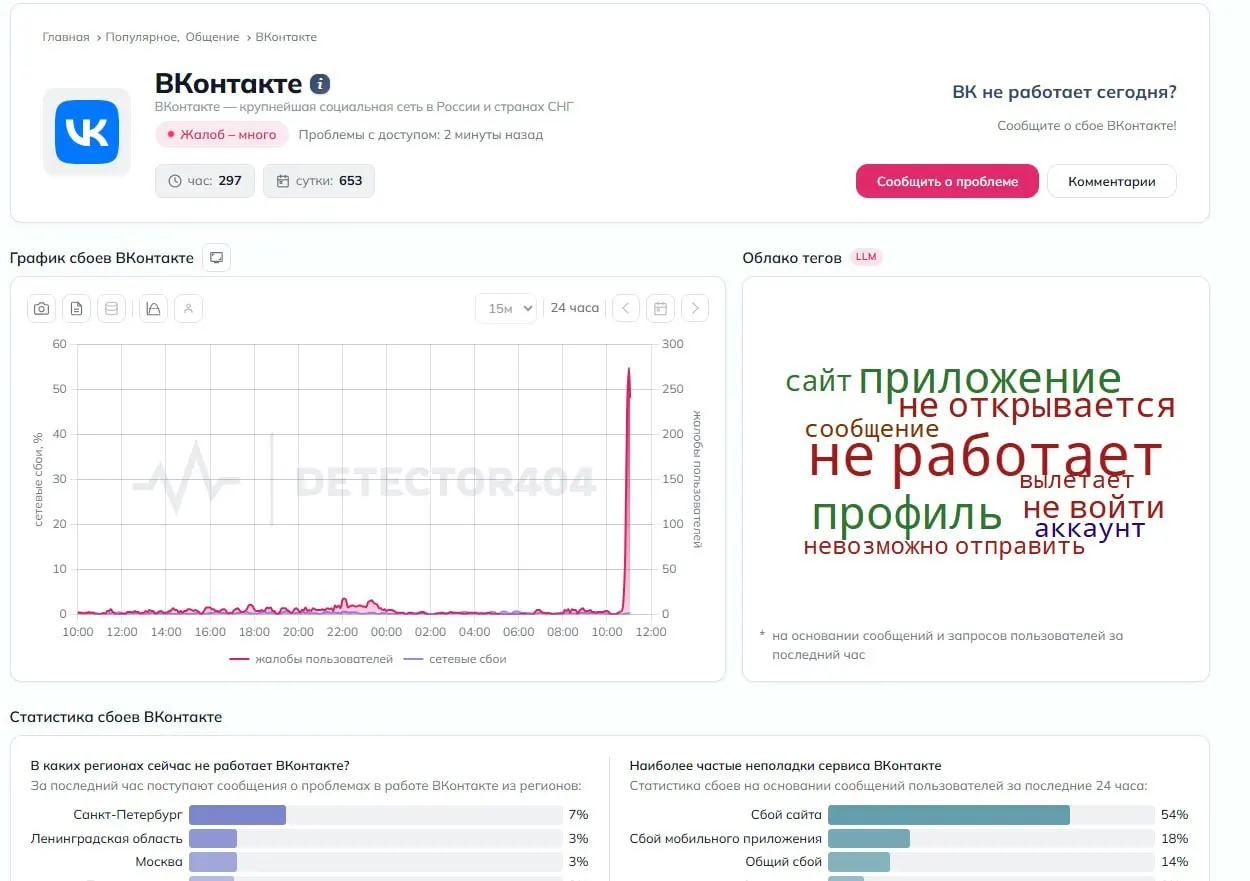Open the Общение breadcrumb link
1250x881 pixels.
(212, 37)
